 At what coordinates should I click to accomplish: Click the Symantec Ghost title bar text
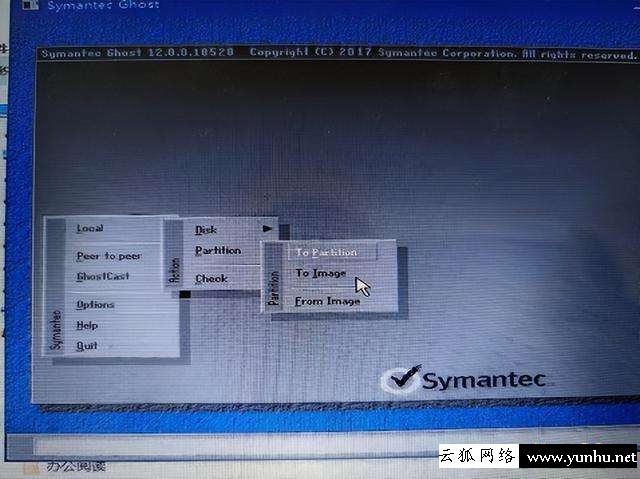pos(103,6)
